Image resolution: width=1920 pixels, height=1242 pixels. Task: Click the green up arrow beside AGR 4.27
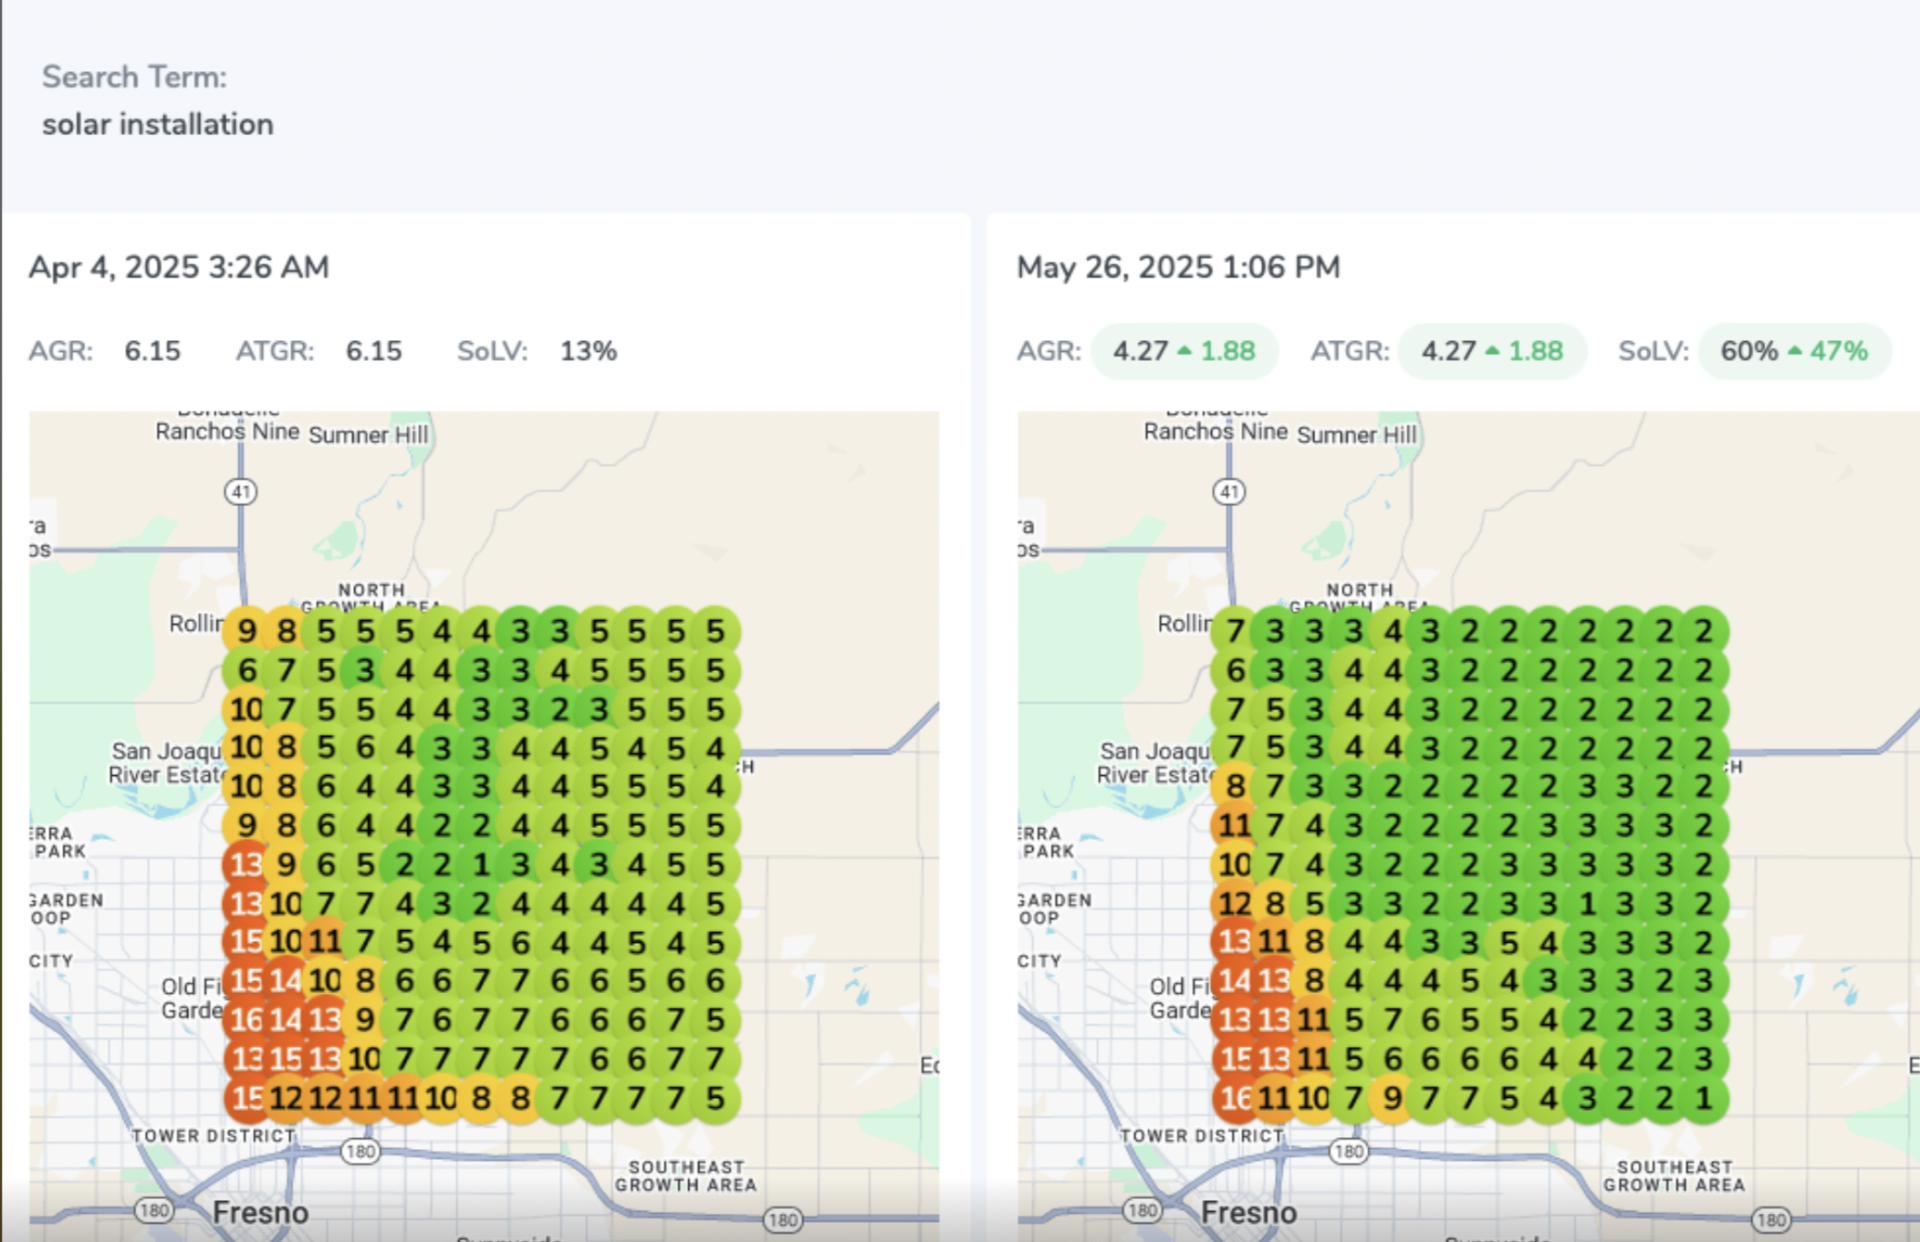1185,351
